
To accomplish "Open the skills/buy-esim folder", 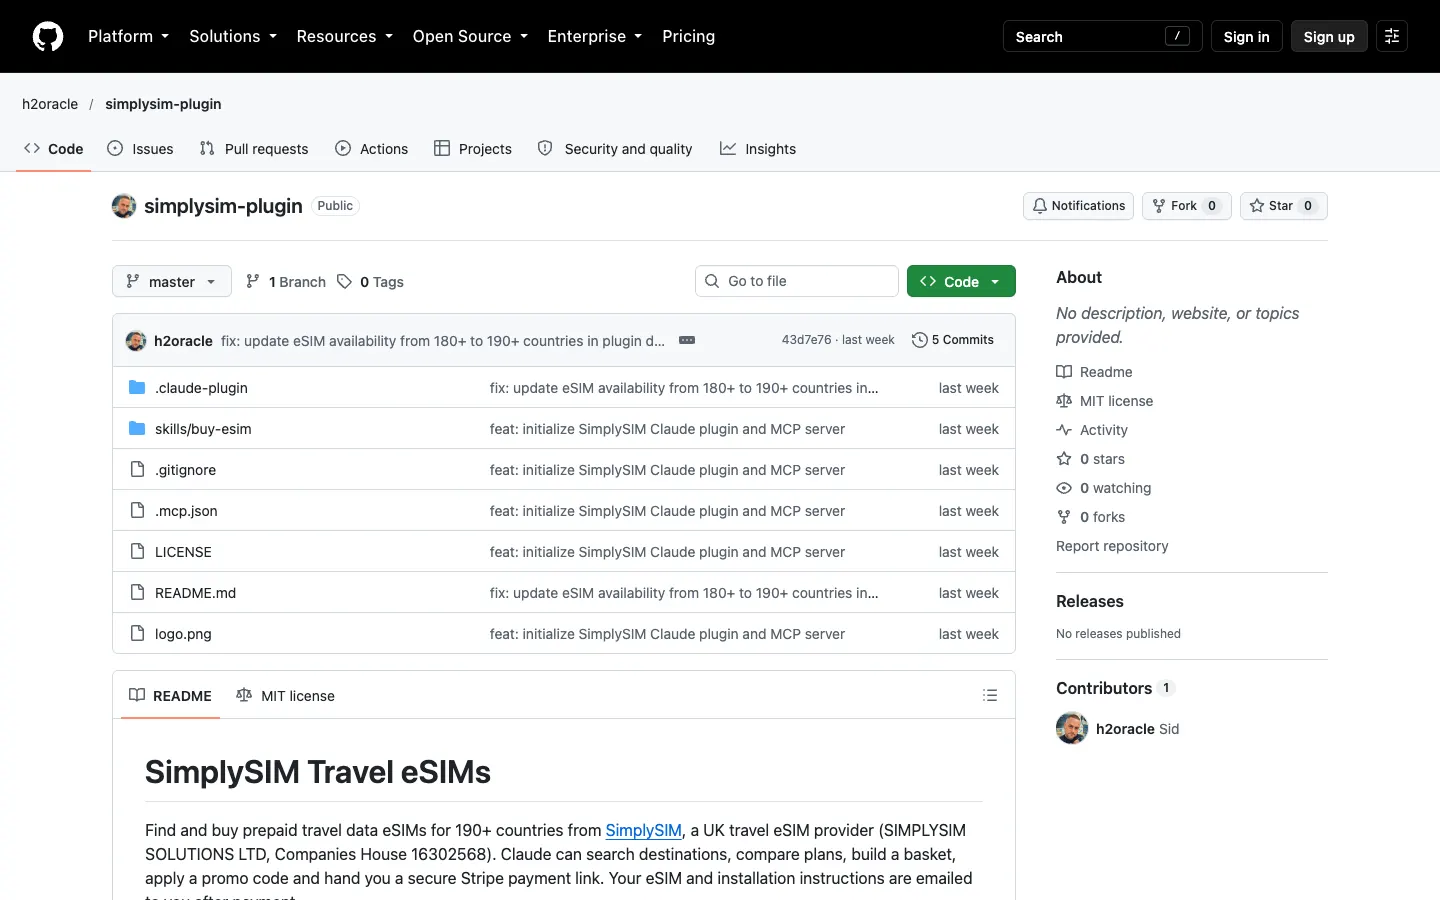I will (x=203, y=429).
